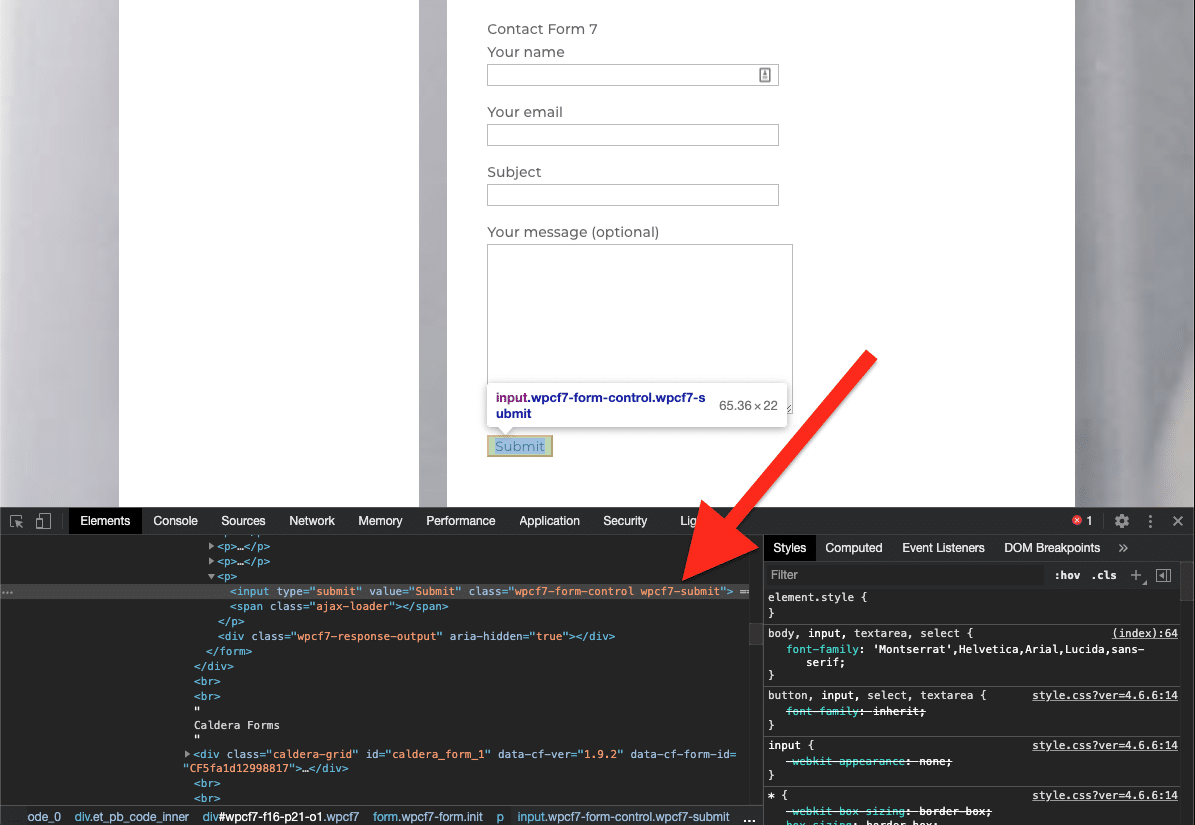Open the Computed styles tab
The width and height of the screenshot is (1195, 825).
click(853, 547)
